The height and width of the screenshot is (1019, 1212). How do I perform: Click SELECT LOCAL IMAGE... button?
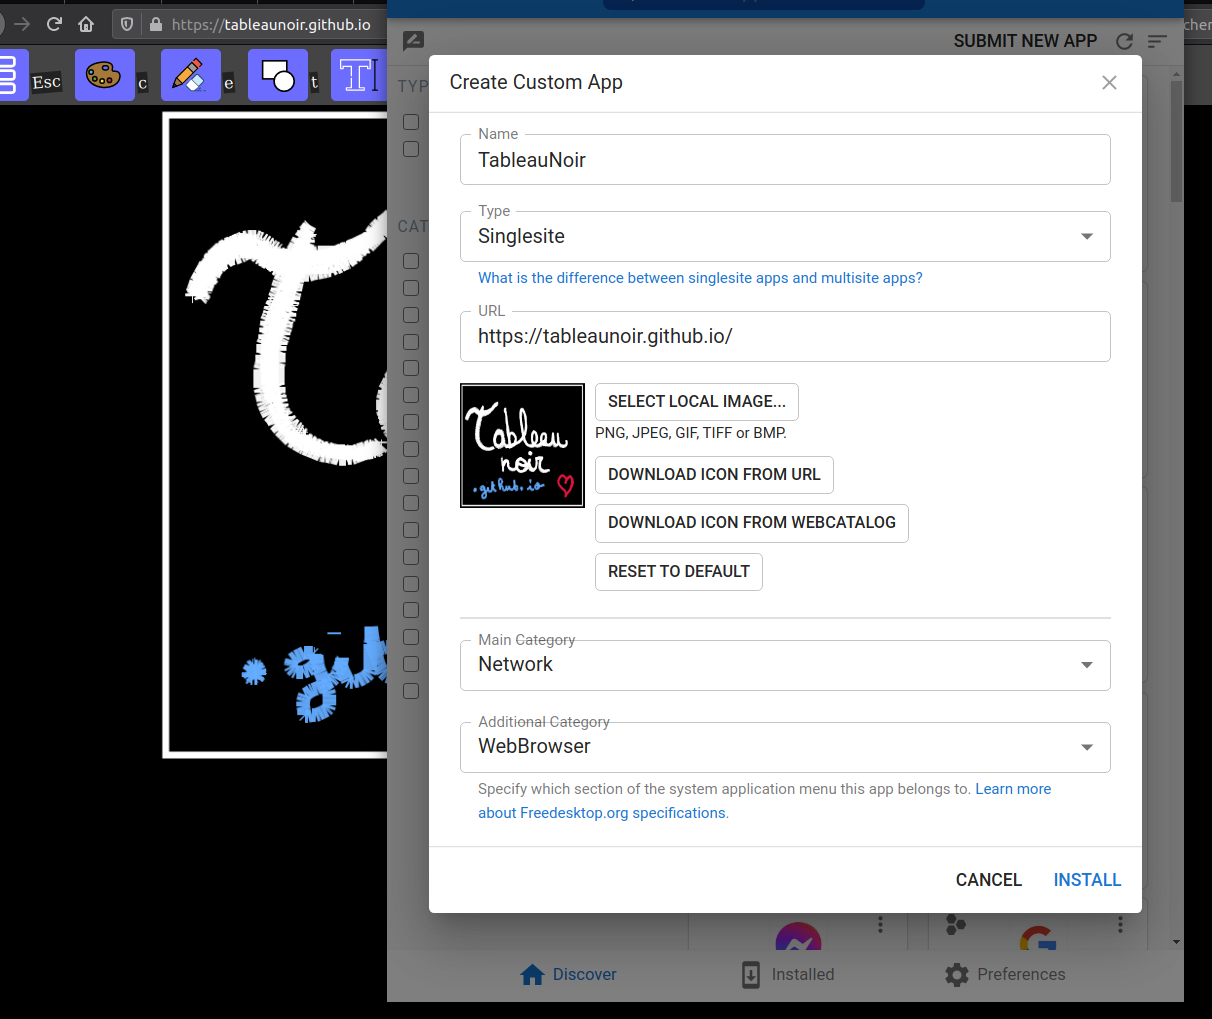697,402
